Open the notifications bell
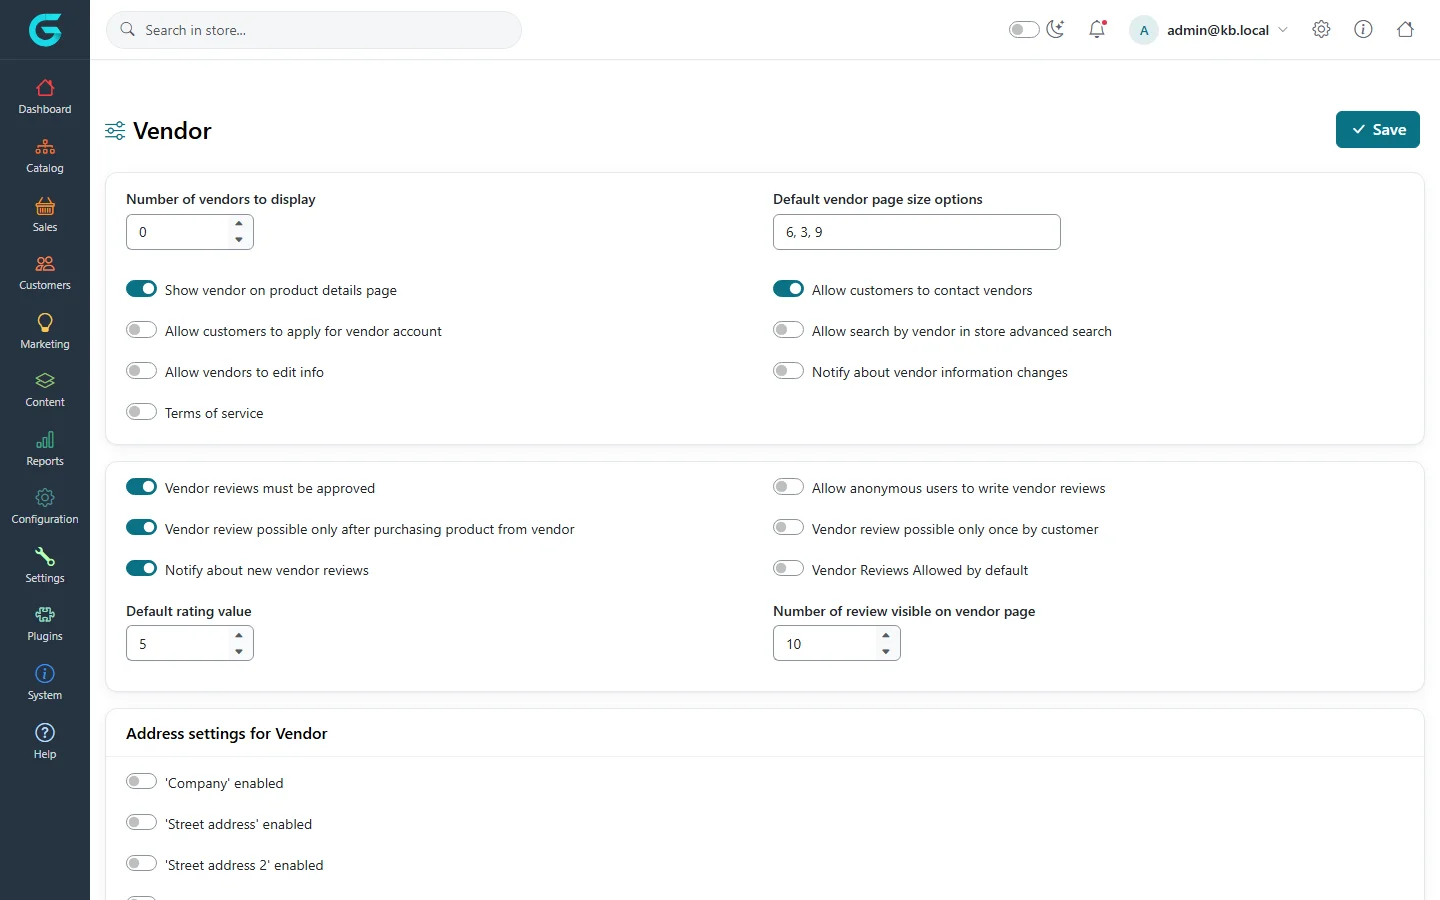The image size is (1440, 900). pos(1097,29)
